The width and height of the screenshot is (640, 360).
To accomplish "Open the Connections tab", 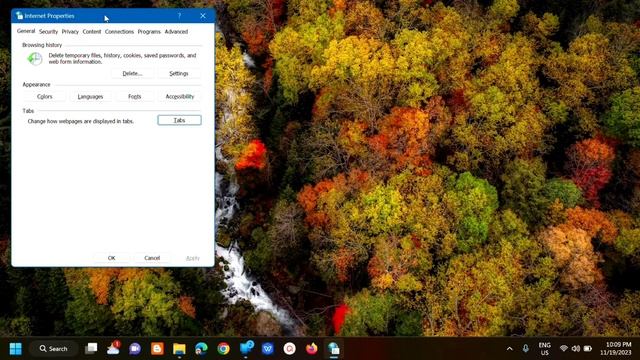I will click(119, 31).
